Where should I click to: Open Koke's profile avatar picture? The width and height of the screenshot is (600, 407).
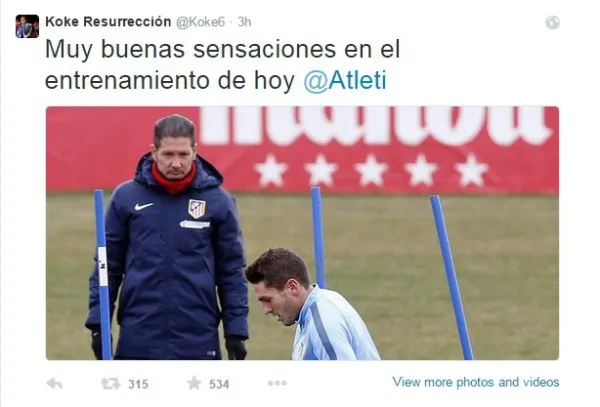(27, 26)
